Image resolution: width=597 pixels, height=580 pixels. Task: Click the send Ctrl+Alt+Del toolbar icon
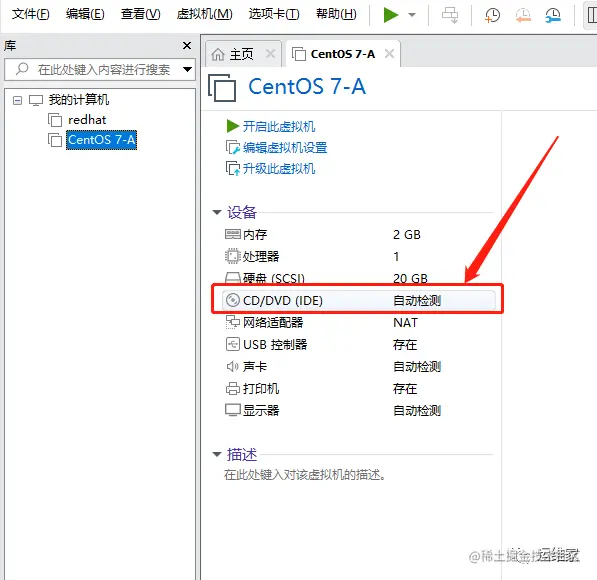pyautogui.click(x=450, y=15)
